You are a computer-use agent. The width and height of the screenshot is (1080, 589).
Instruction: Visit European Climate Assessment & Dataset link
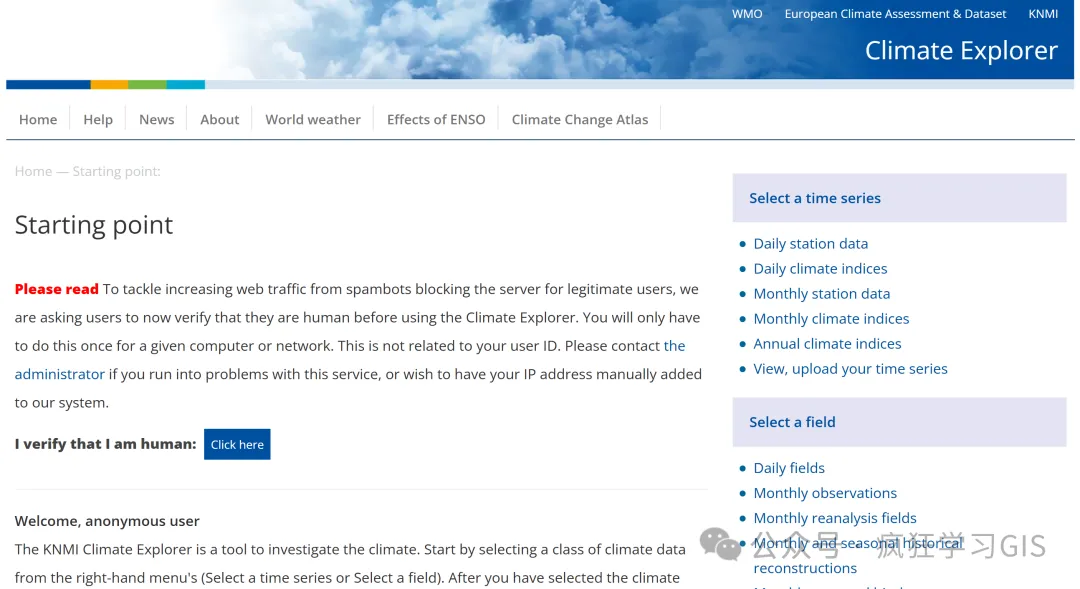point(895,14)
